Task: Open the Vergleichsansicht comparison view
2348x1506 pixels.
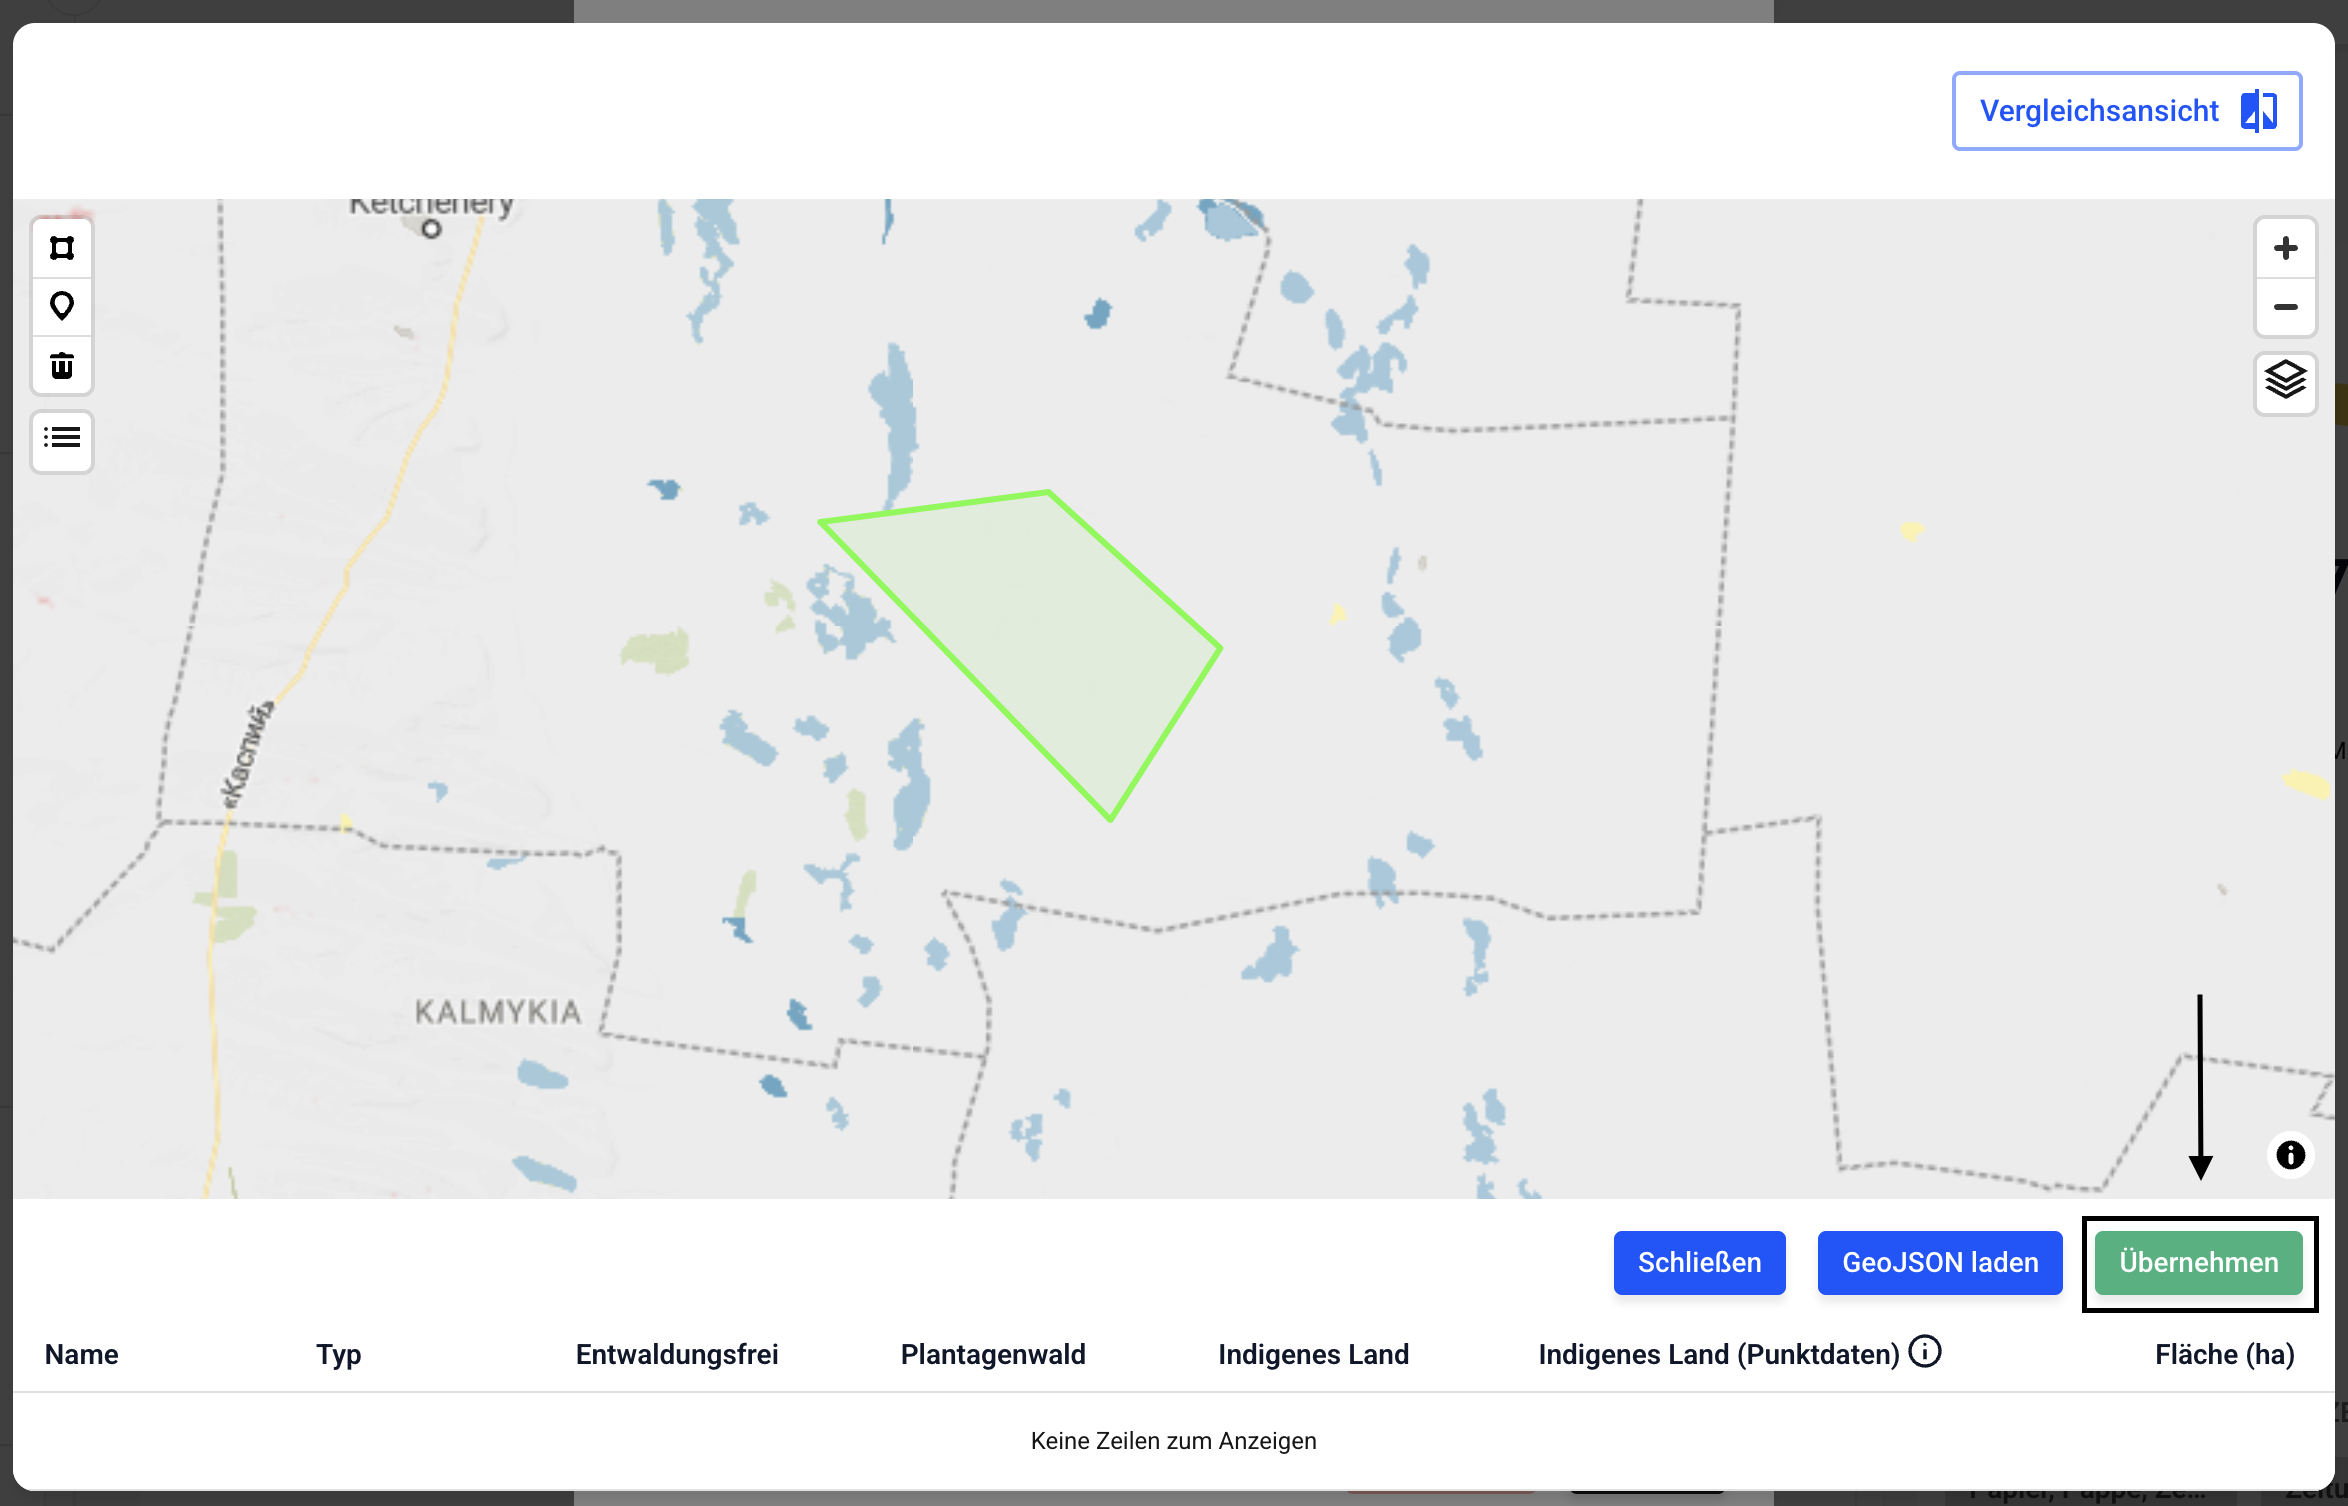Action: pyautogui.click(x=2126, y=111)
